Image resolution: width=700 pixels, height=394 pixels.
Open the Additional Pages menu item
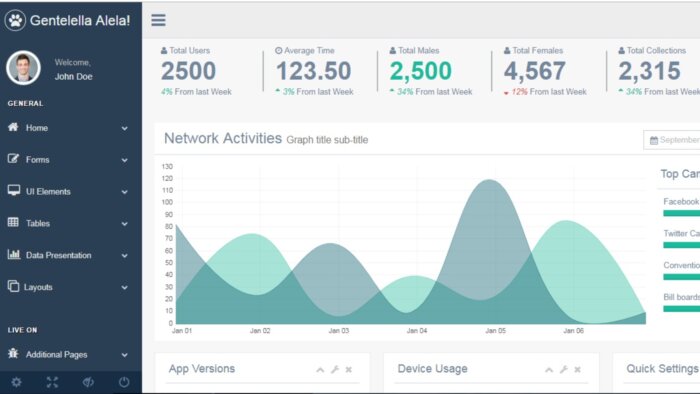pos(71,355)
